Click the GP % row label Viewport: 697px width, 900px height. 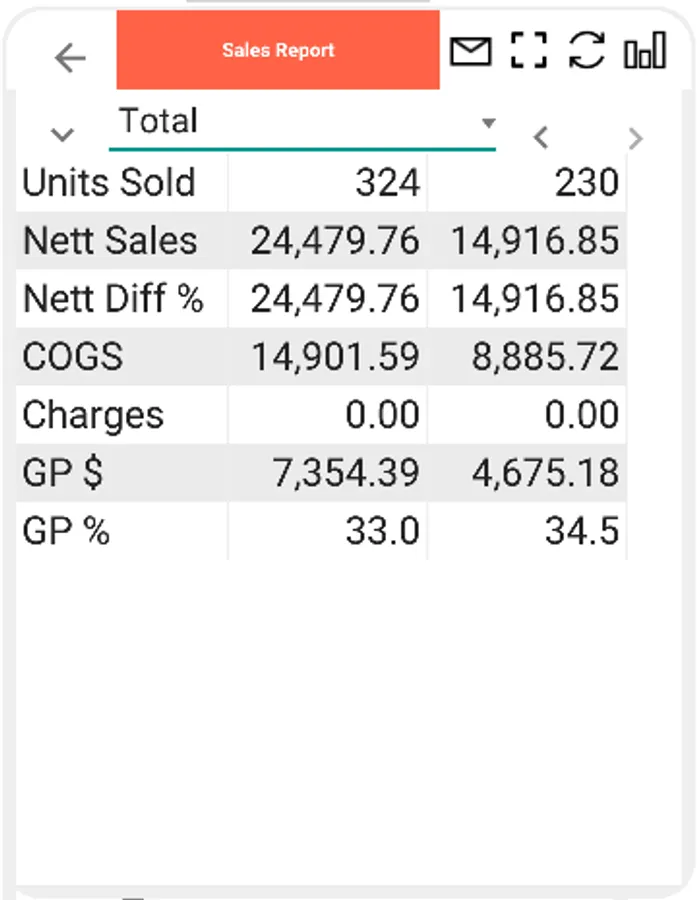66,531
